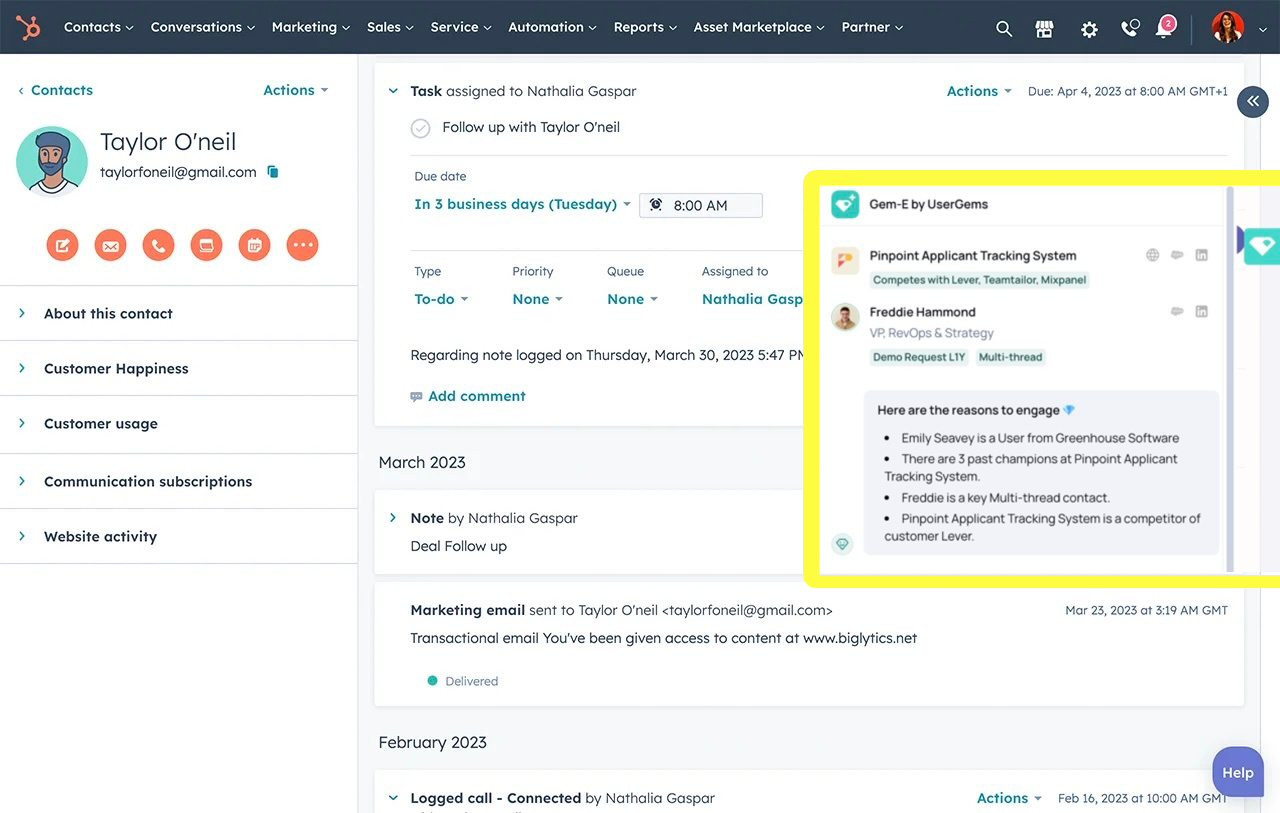Collapse the Task assigned card chevron
The width and height of the screenshot is (1280, 813).
[393, 91]
